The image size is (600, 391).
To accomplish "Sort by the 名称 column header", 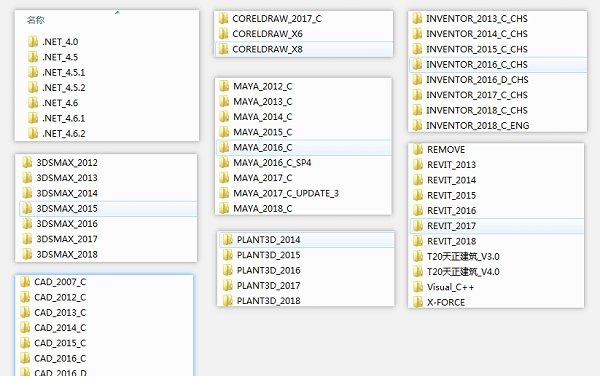I will 36,20.
